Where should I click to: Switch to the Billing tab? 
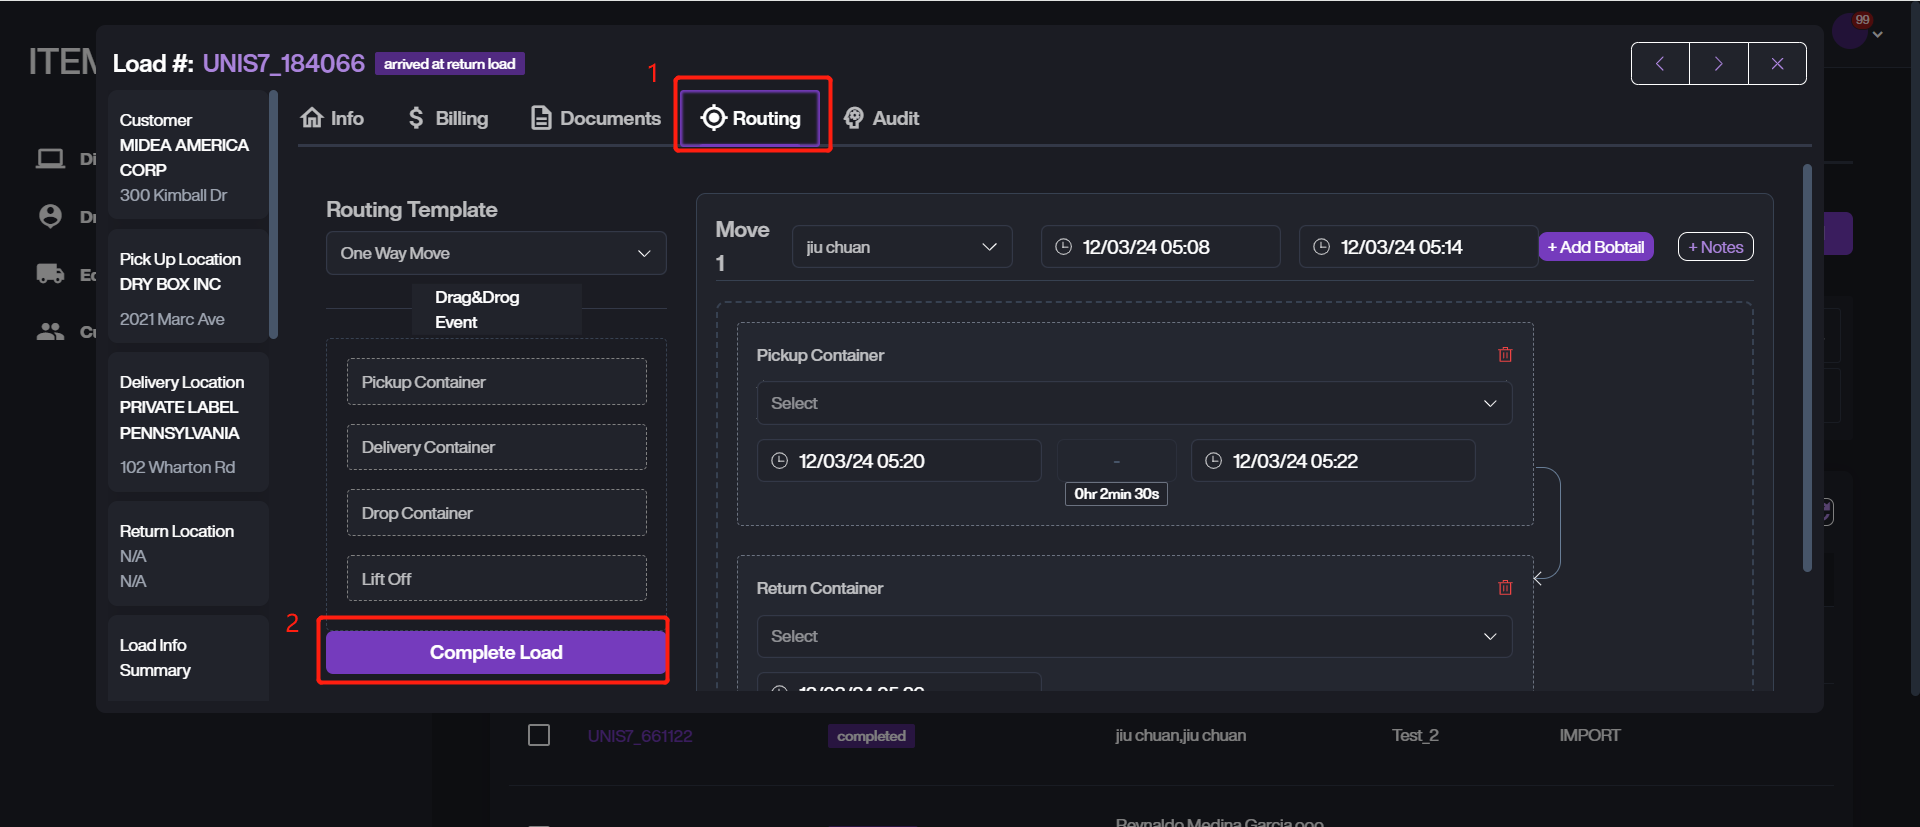tap(449, 118)
